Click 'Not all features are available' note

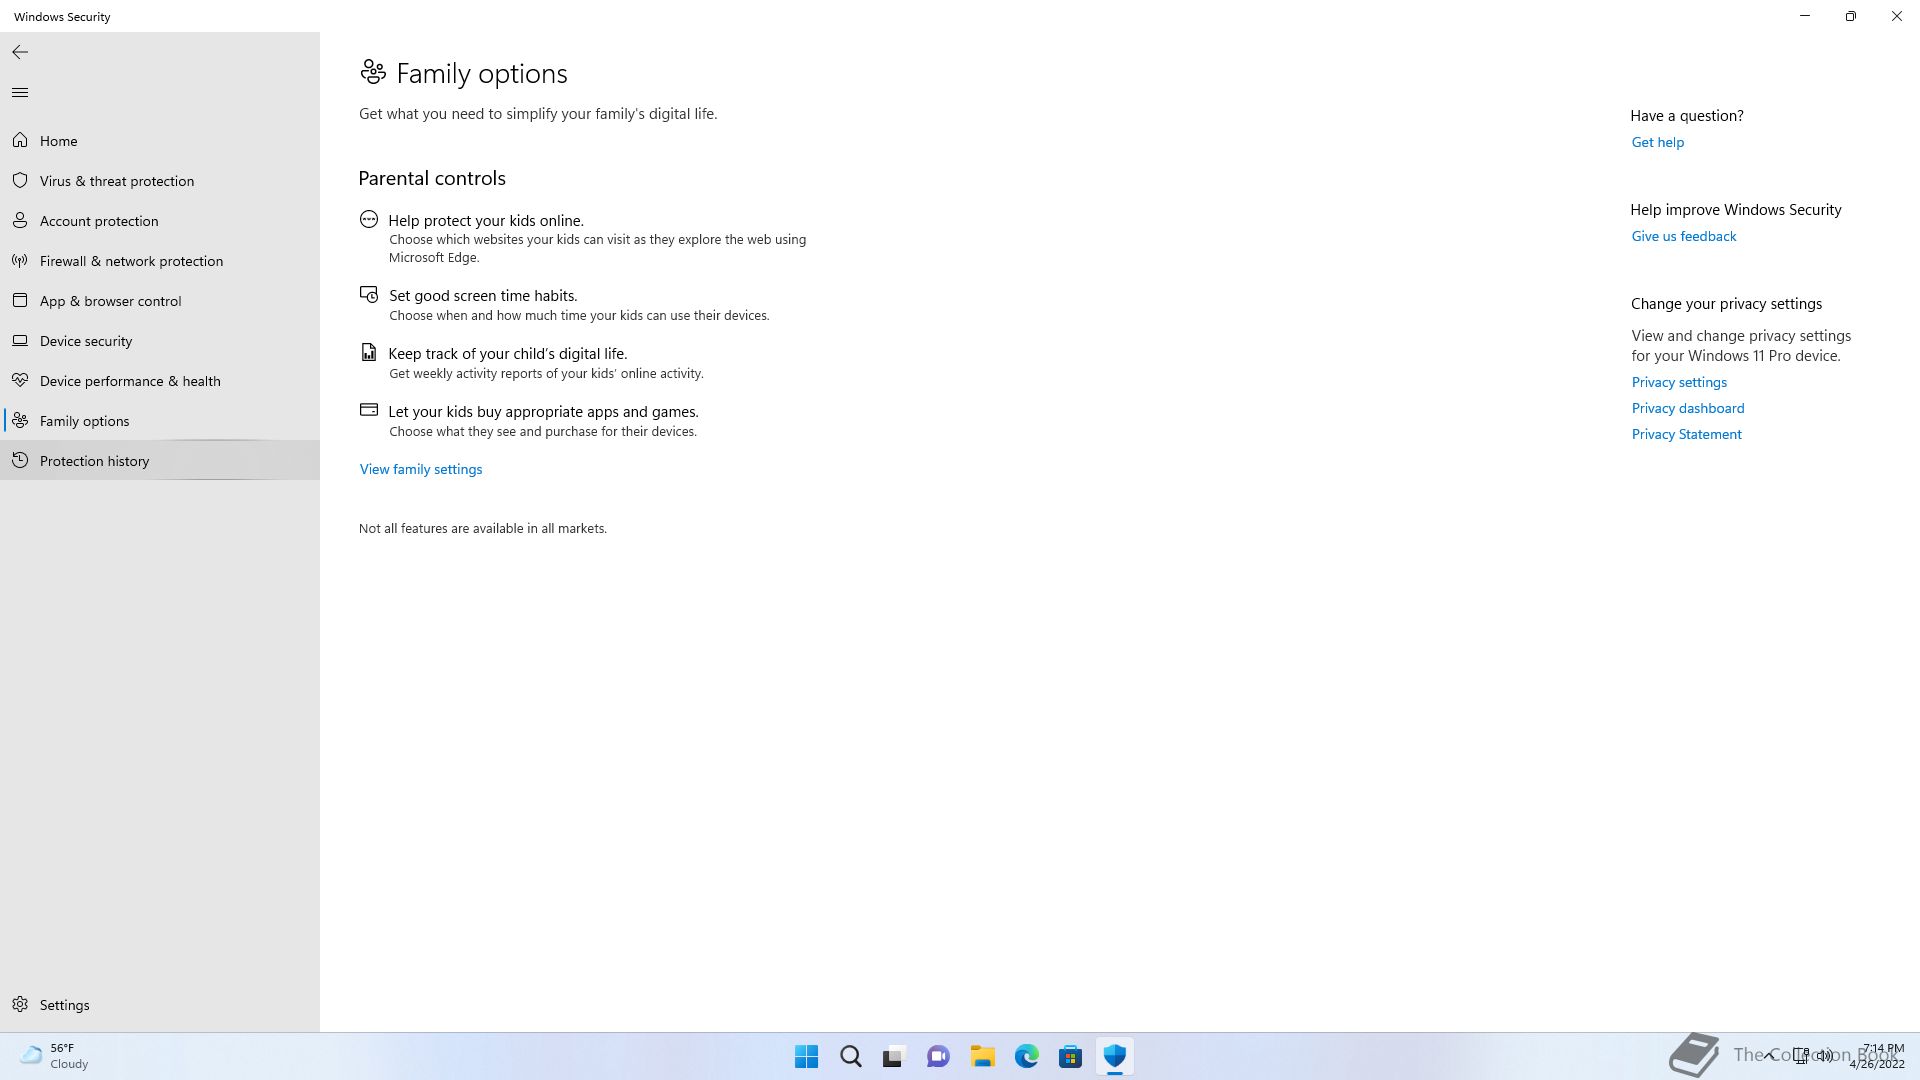click(x=483, y=528)
